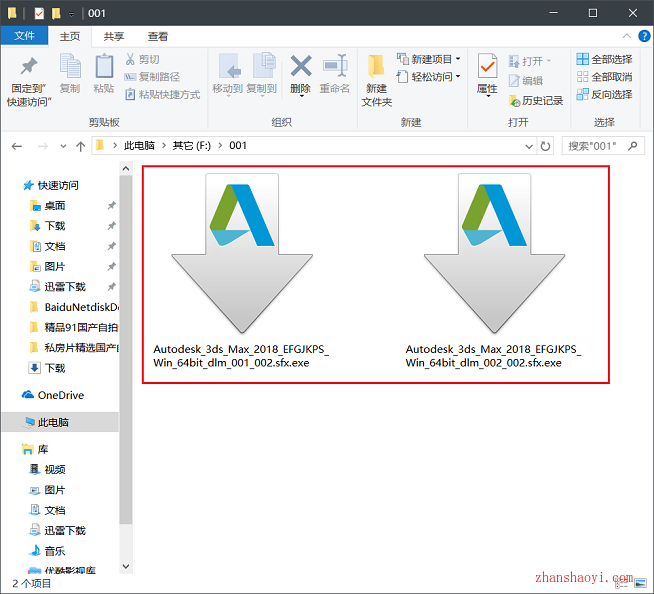Click Paste shortcut in ribbon
The image size is (654, 594).
[x=163, y=94]
